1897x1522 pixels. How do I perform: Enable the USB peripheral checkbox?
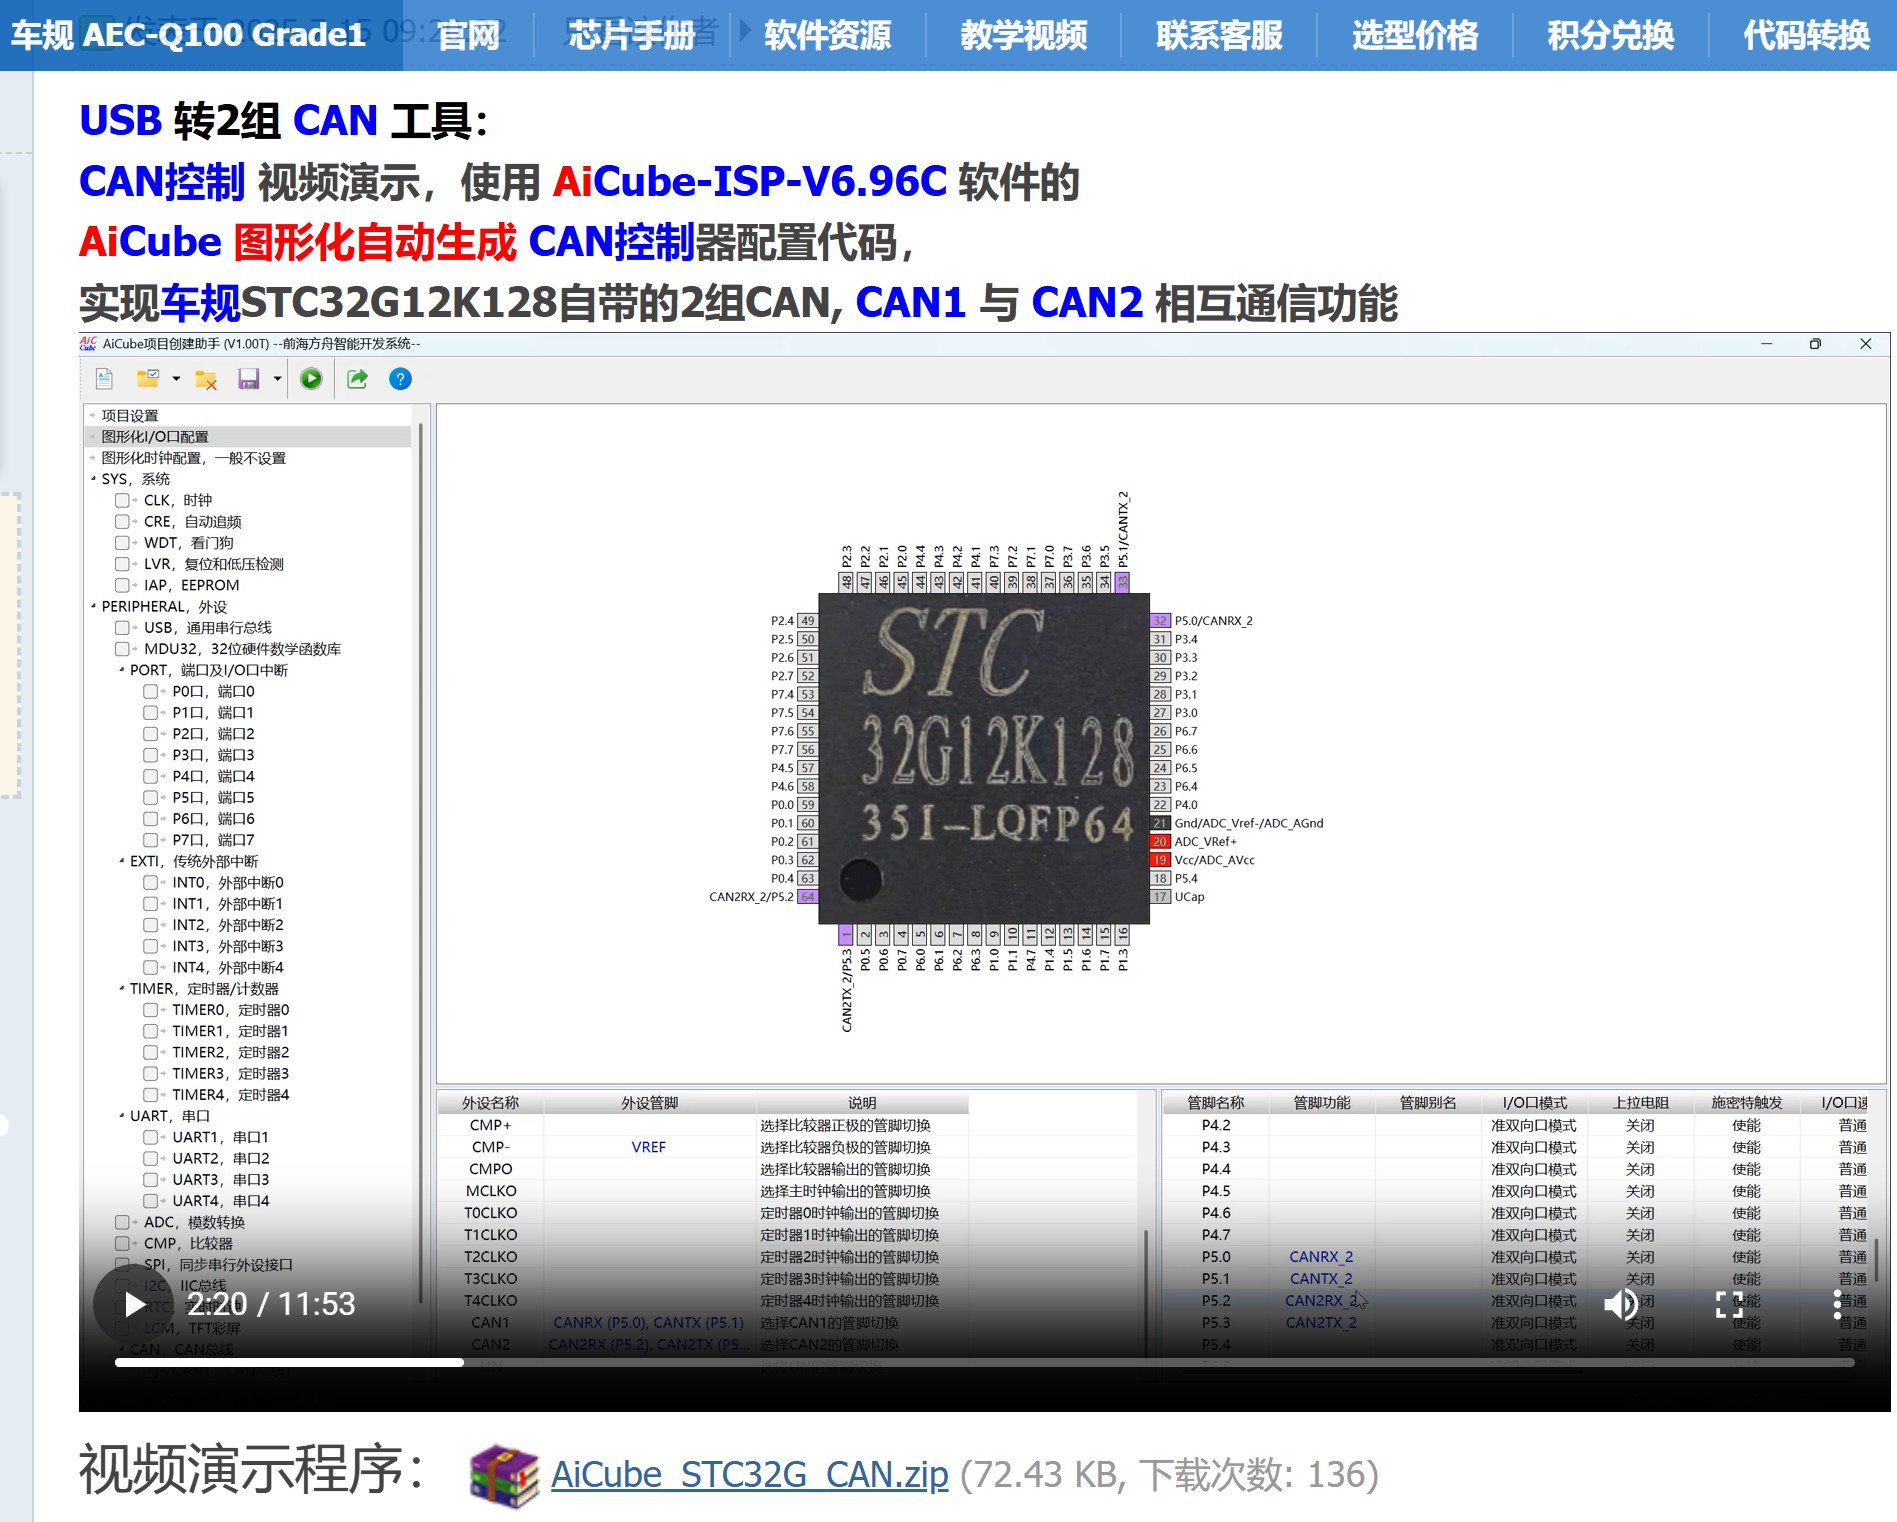click(x=122, y=627)
